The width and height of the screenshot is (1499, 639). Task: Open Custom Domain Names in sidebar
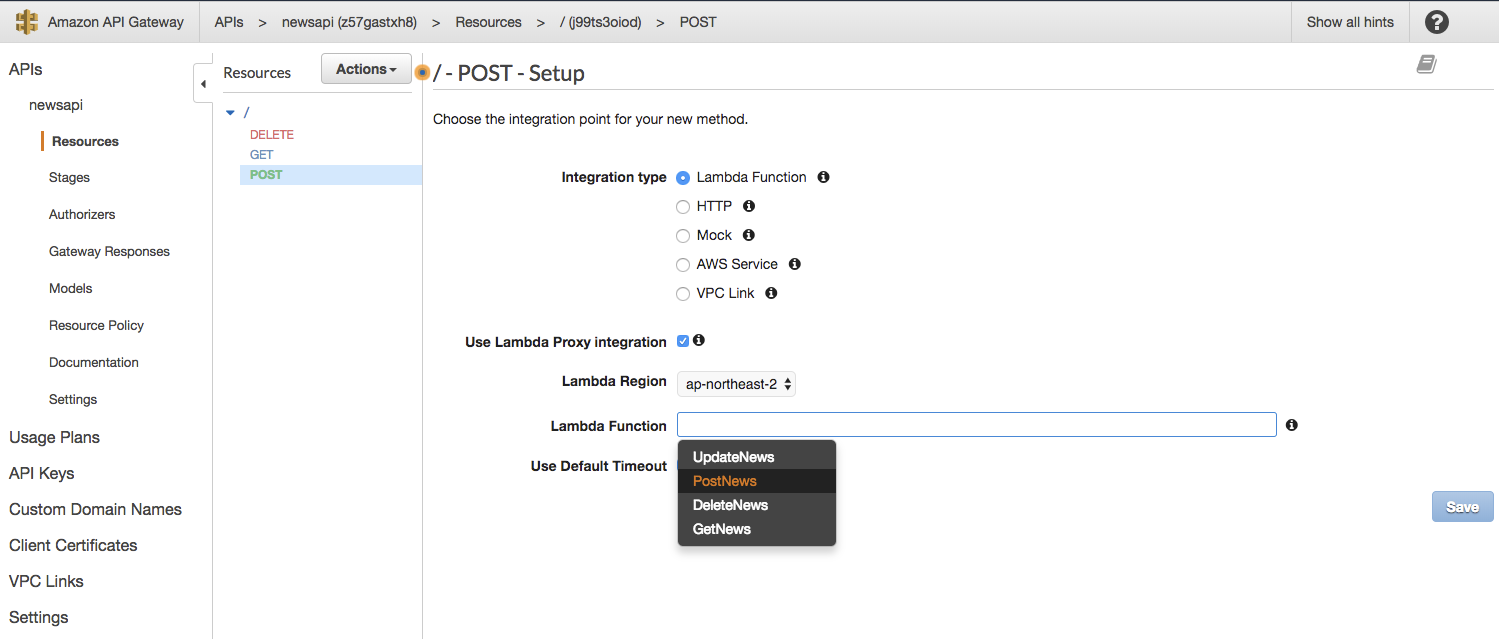(x=95, y=509)
